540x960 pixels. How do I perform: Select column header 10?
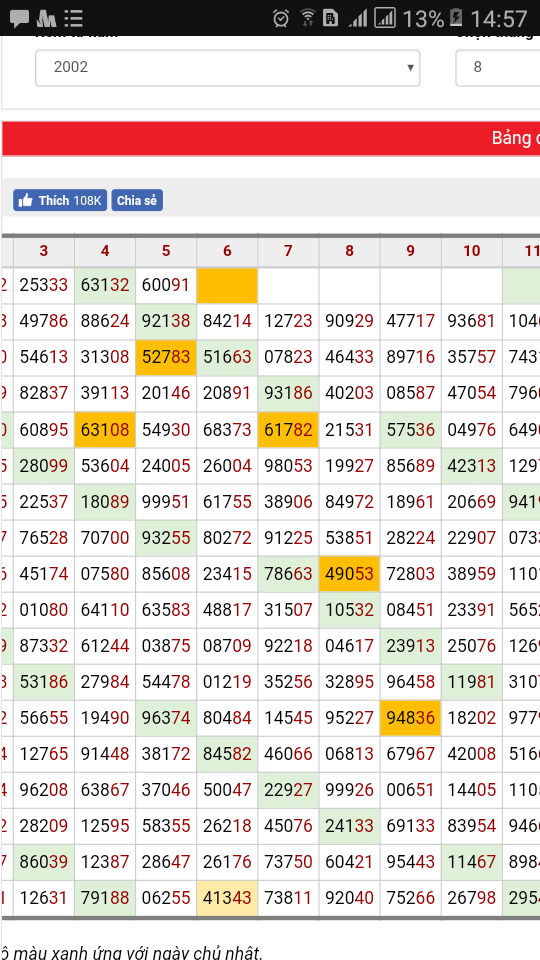coord(472,251)
